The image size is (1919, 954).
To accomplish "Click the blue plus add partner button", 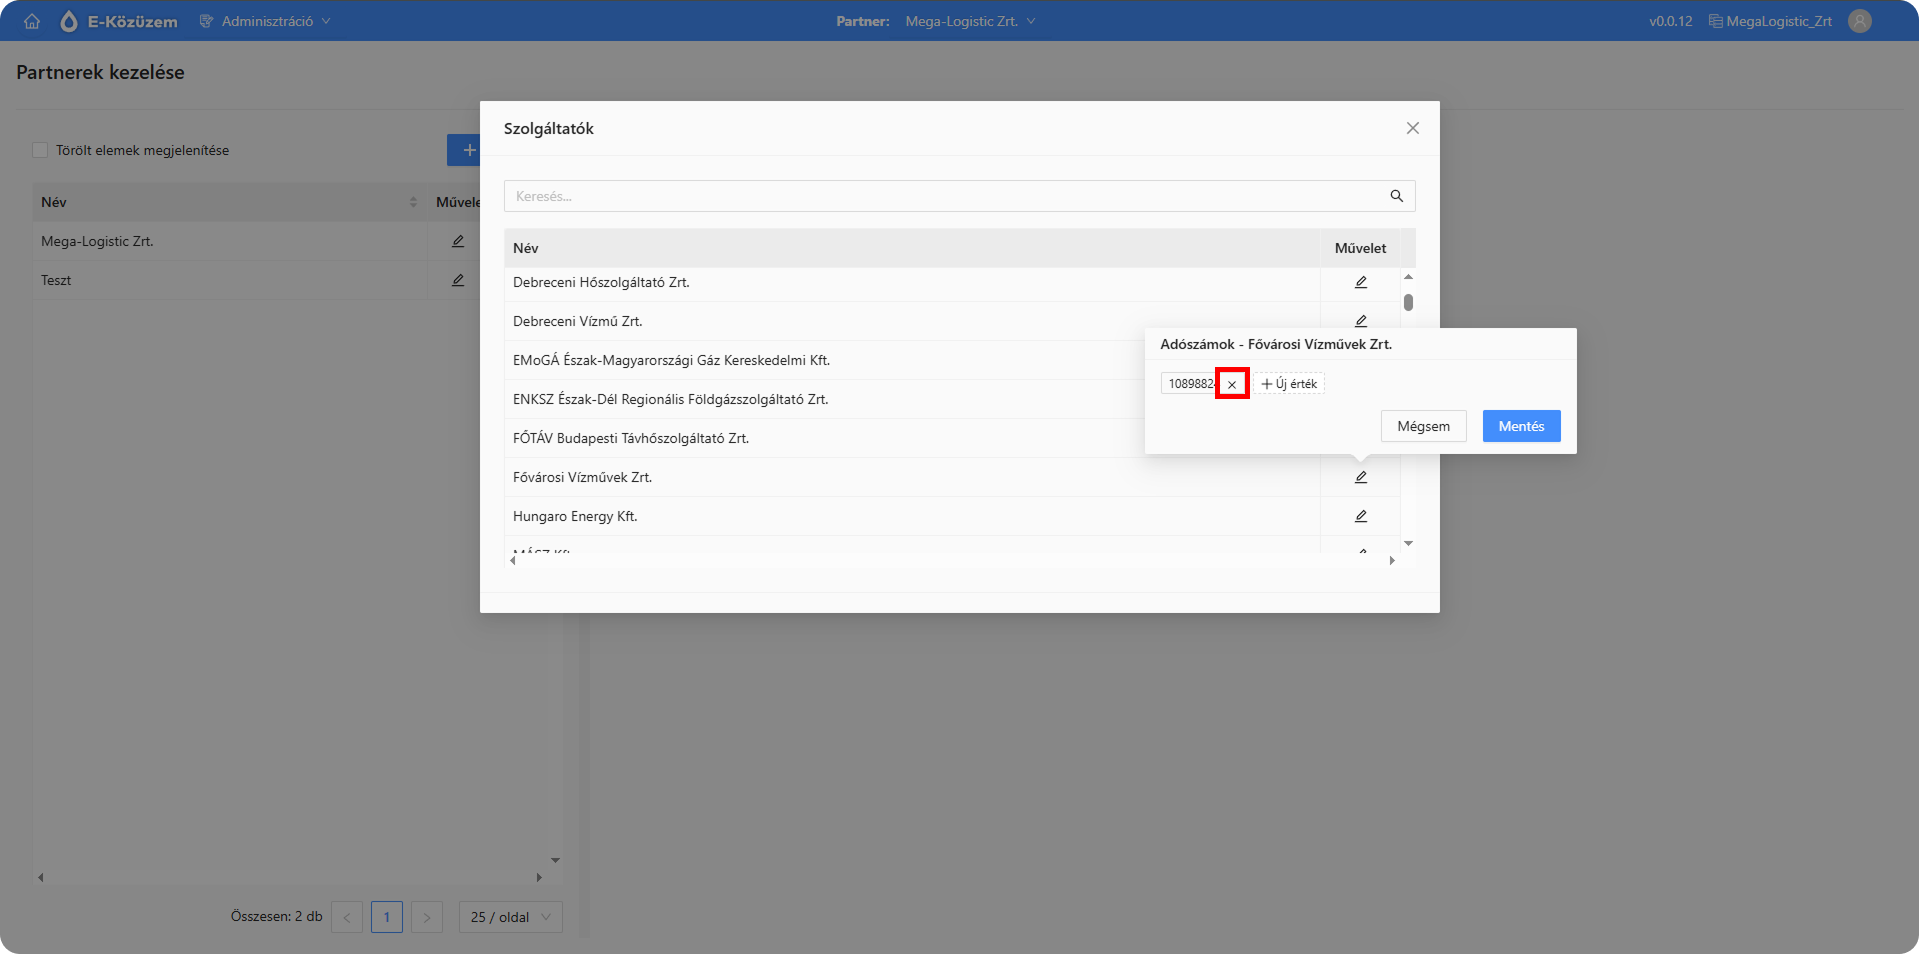I will point(464,150).
